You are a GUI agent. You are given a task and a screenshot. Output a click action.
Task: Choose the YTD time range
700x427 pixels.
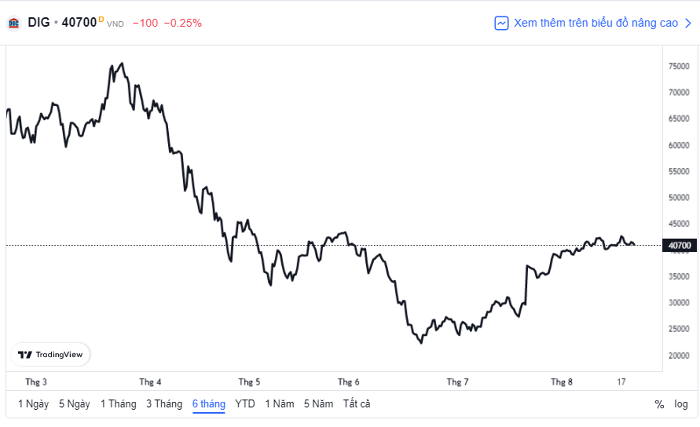[x=245, y=404]
